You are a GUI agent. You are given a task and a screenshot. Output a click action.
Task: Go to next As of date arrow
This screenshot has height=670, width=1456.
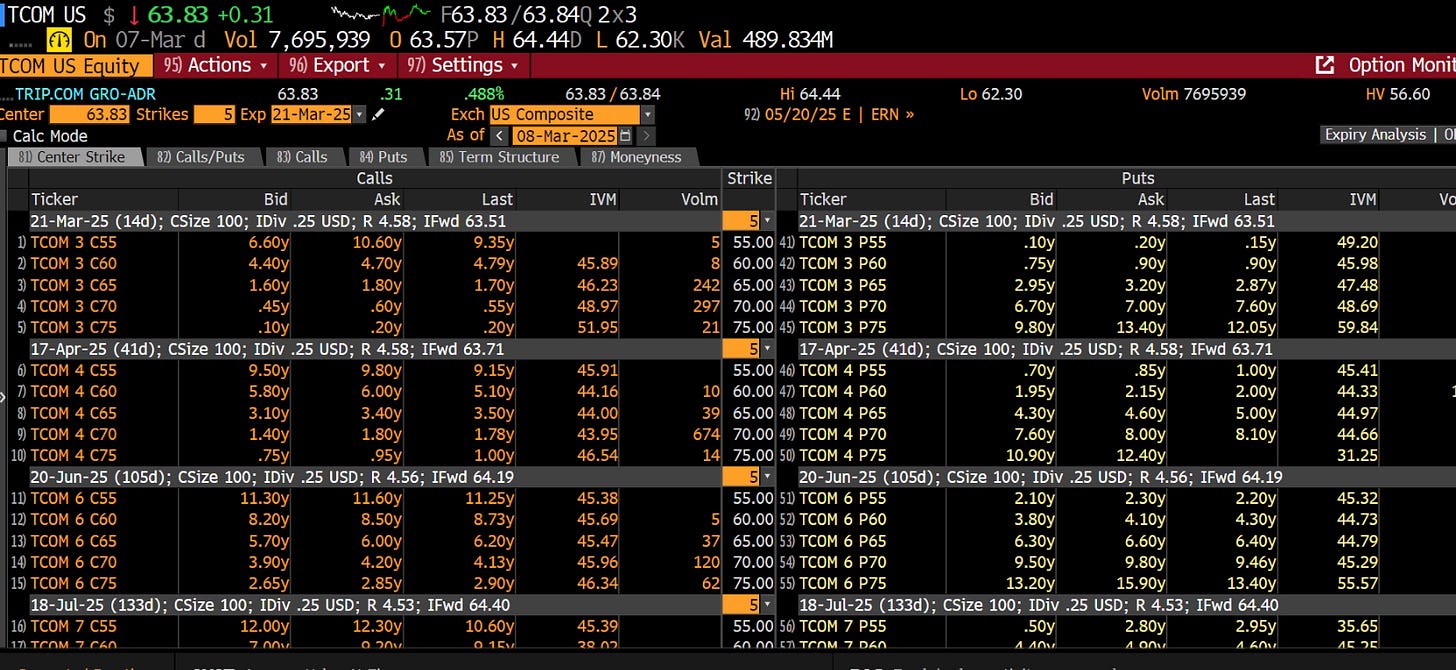pos(647,135)
